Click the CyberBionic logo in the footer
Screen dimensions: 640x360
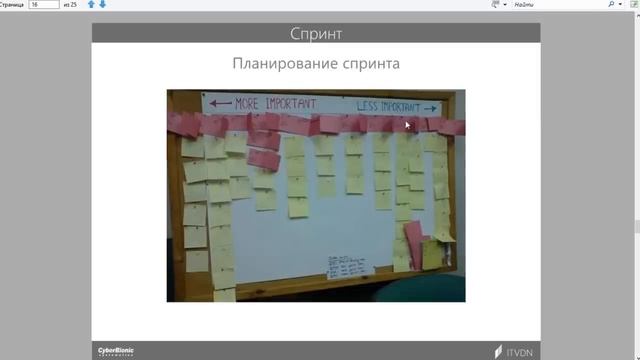click(x=116, y=351)
